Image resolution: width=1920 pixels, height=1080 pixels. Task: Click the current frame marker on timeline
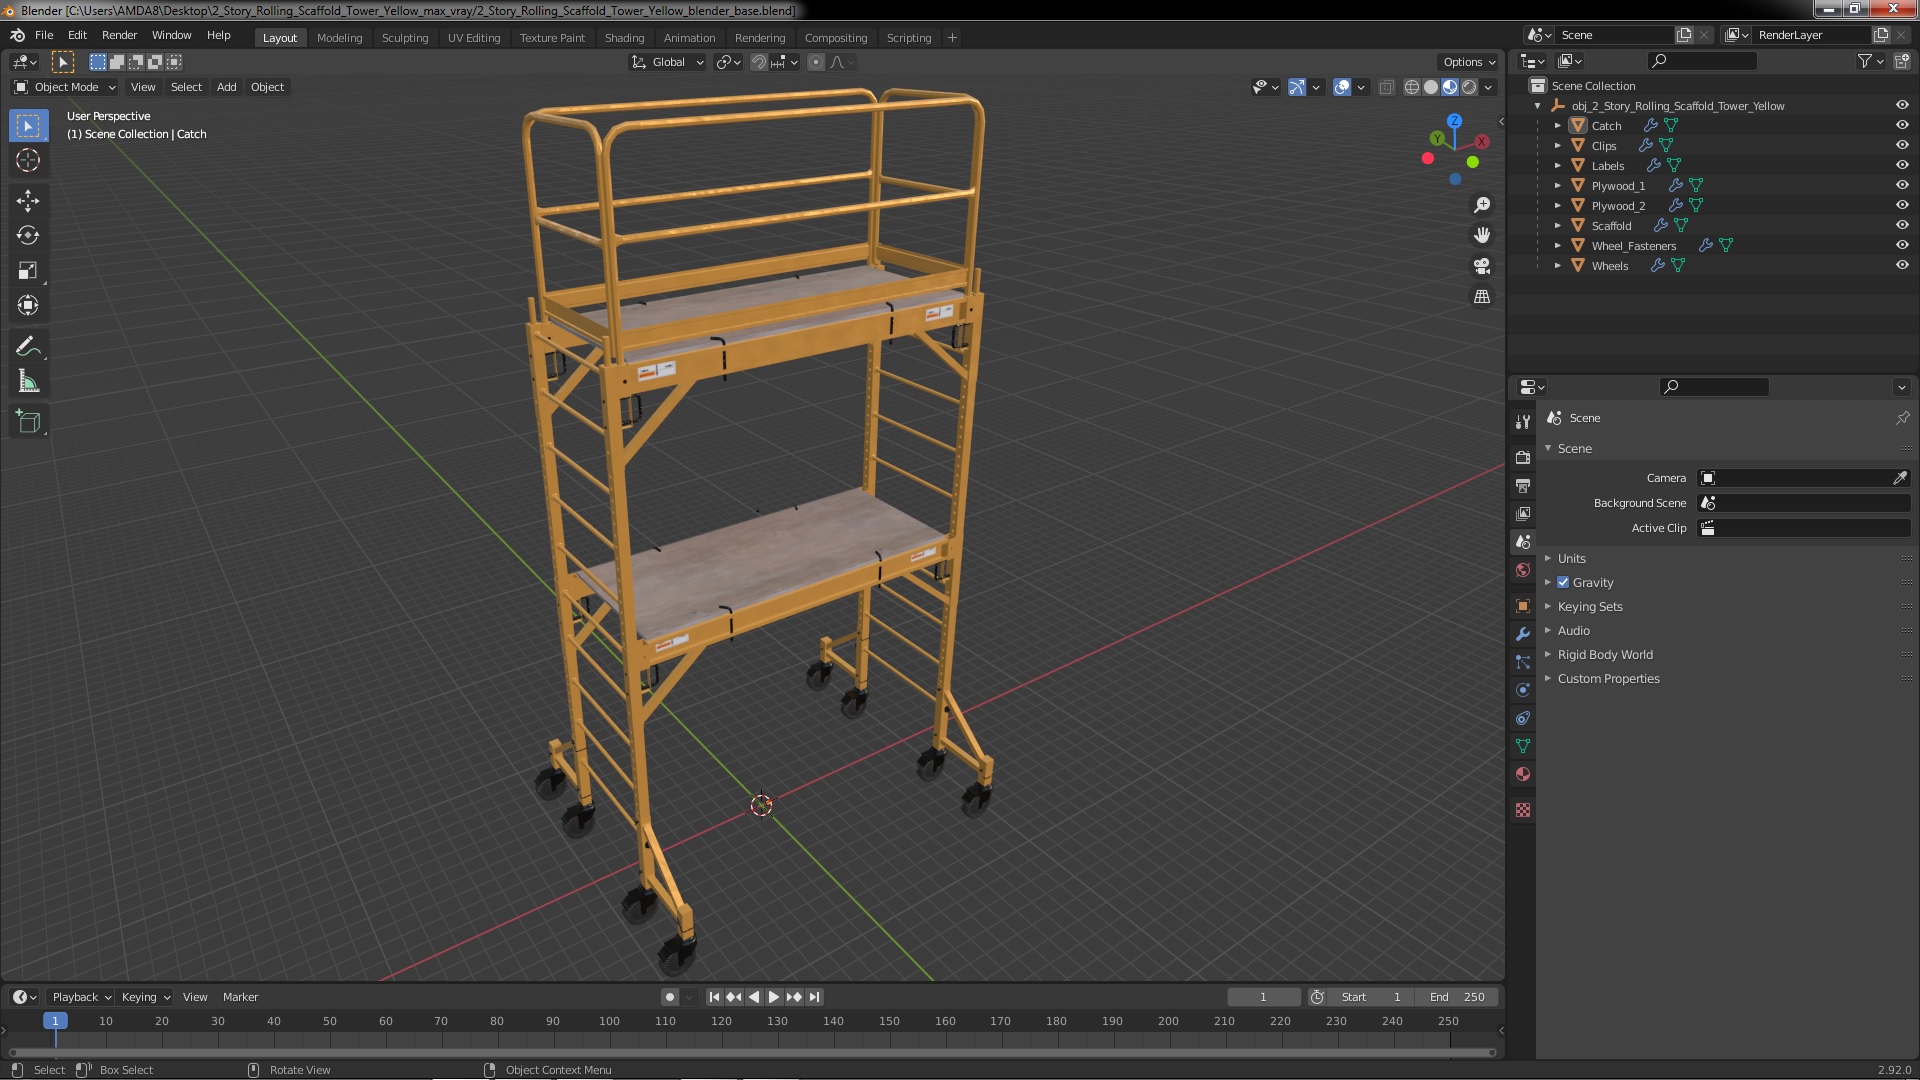[55, 1021]
